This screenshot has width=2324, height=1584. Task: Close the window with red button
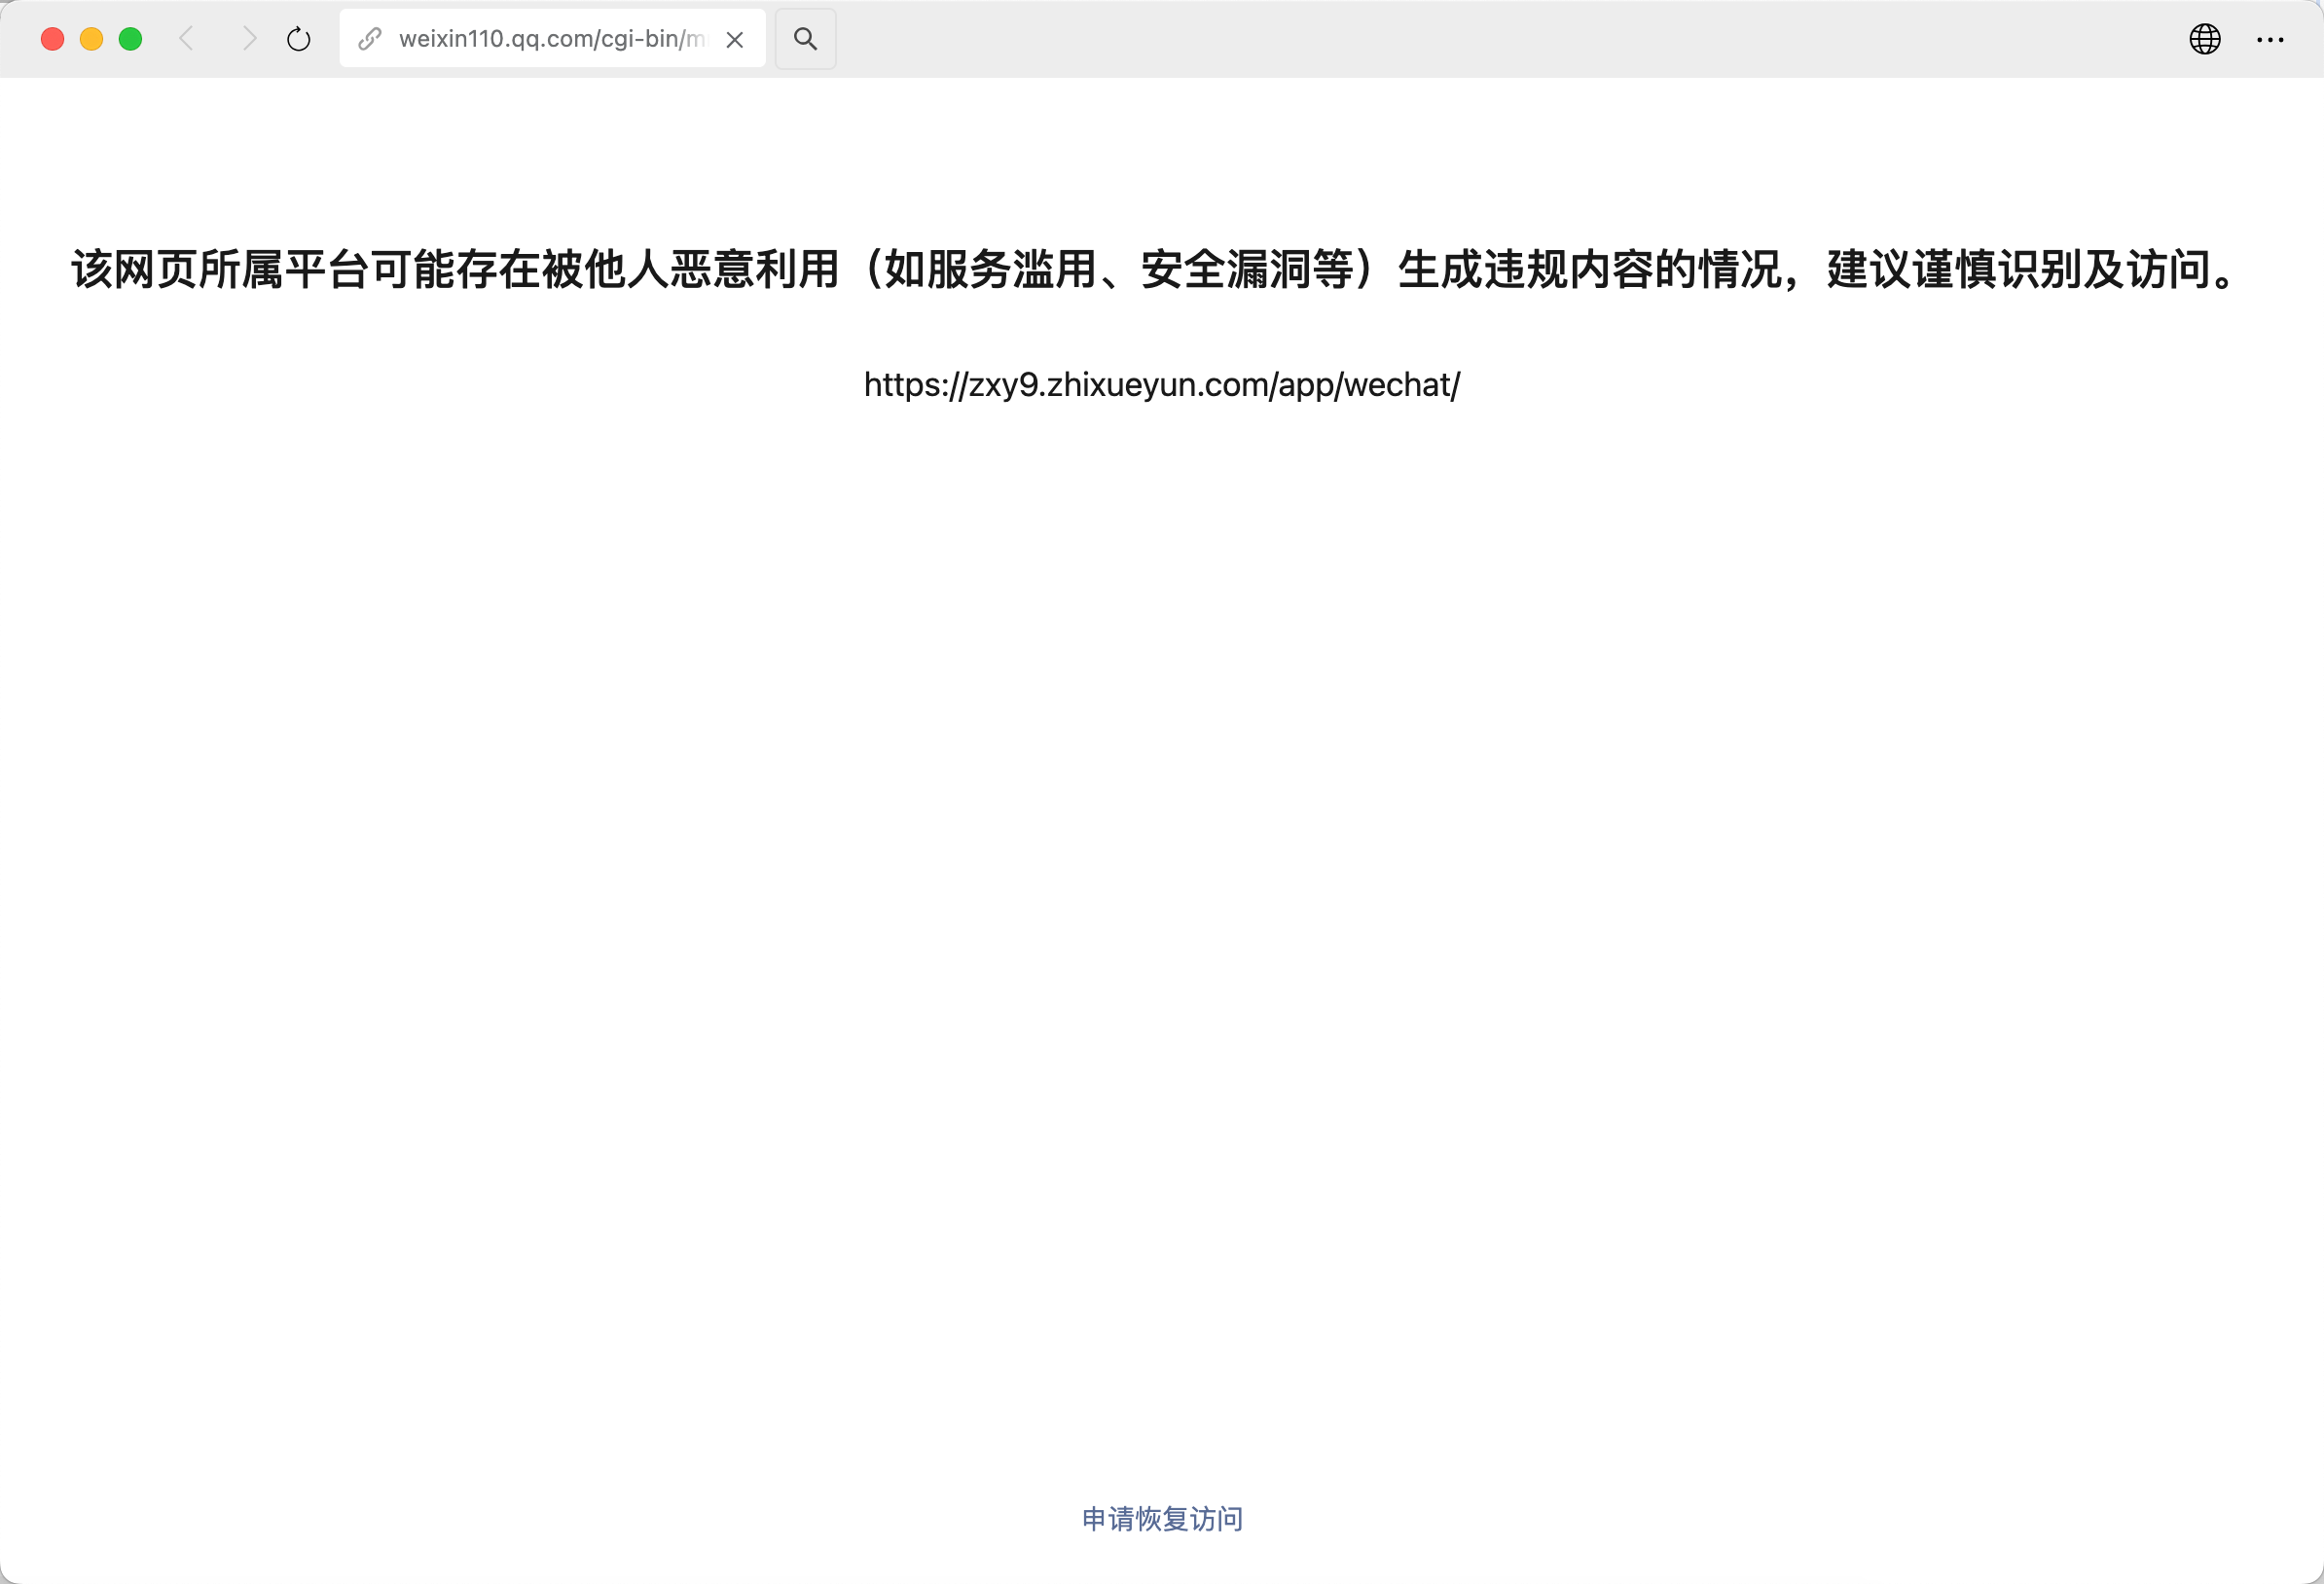tap(52, 39)
